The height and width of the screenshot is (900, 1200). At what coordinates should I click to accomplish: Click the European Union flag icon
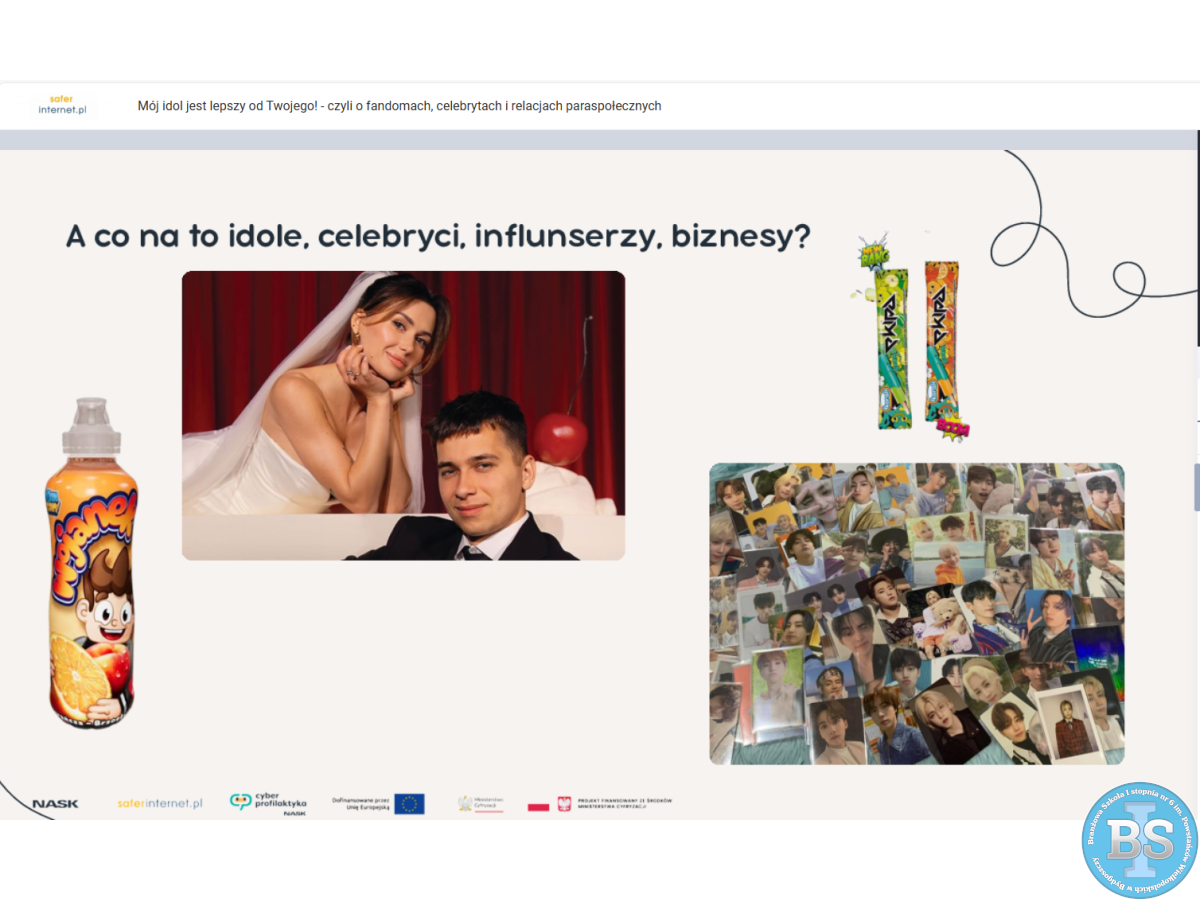pyautogui.click(x=409, y=804)
